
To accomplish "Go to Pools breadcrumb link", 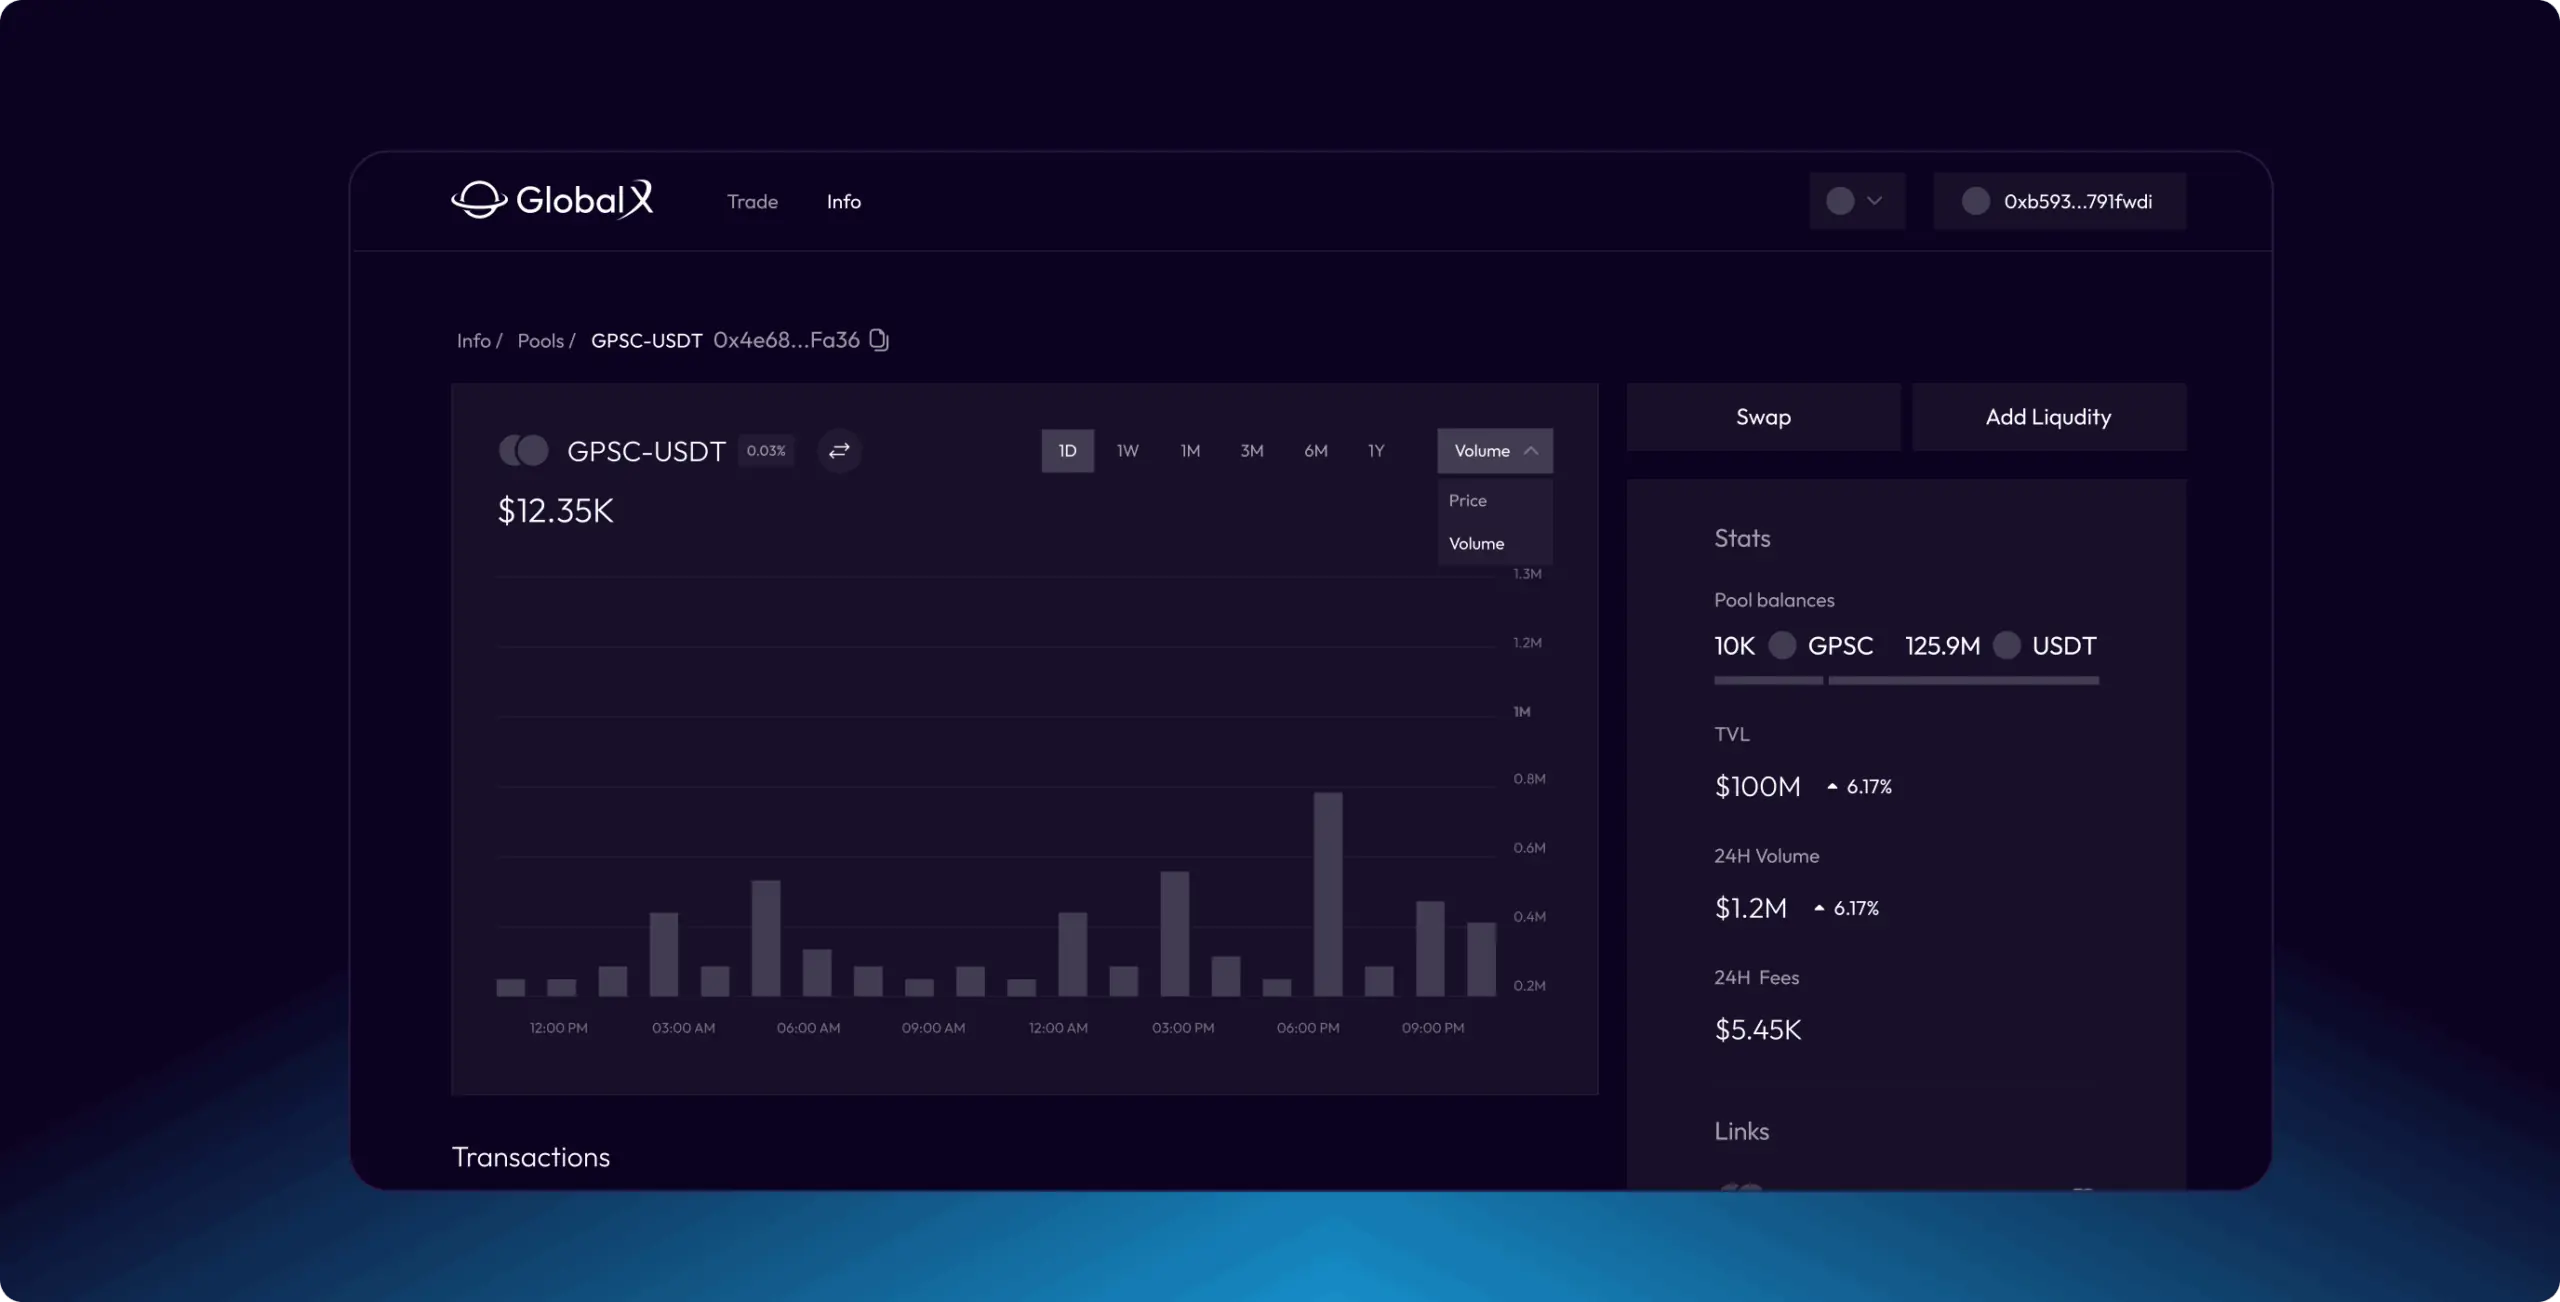I will click(x=540, y=340).
